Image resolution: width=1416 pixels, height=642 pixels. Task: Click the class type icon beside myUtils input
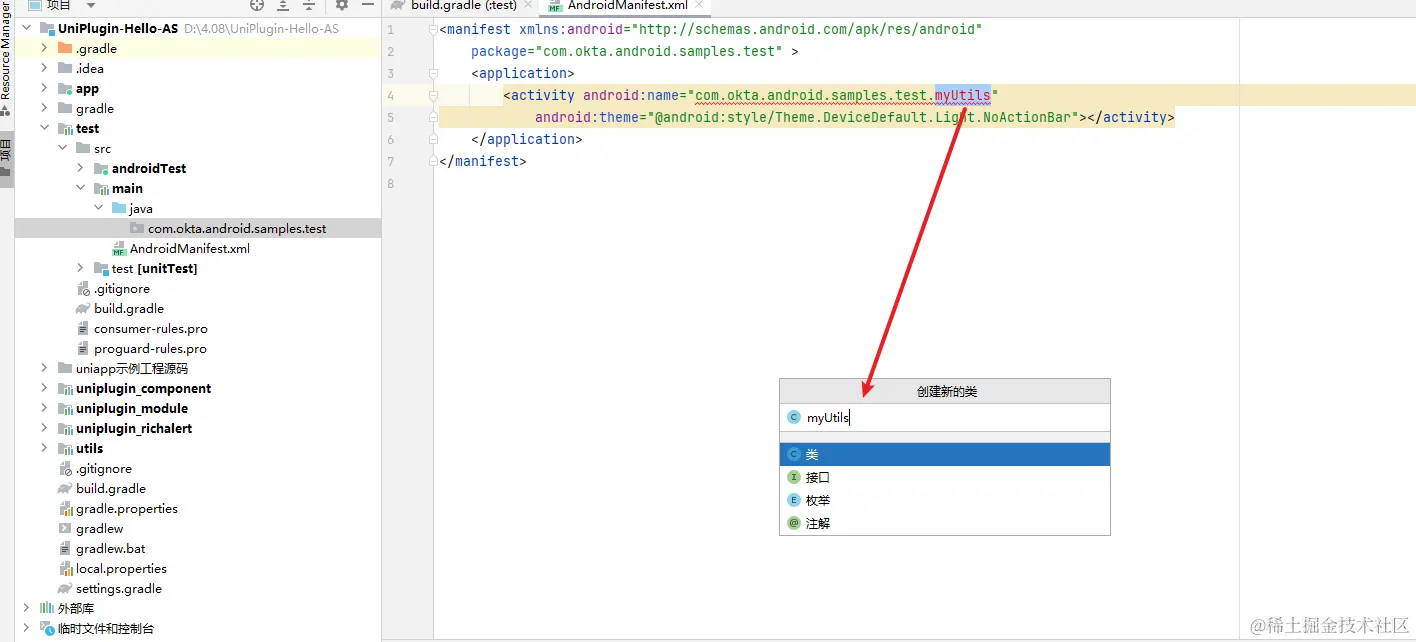coord(794,418)
